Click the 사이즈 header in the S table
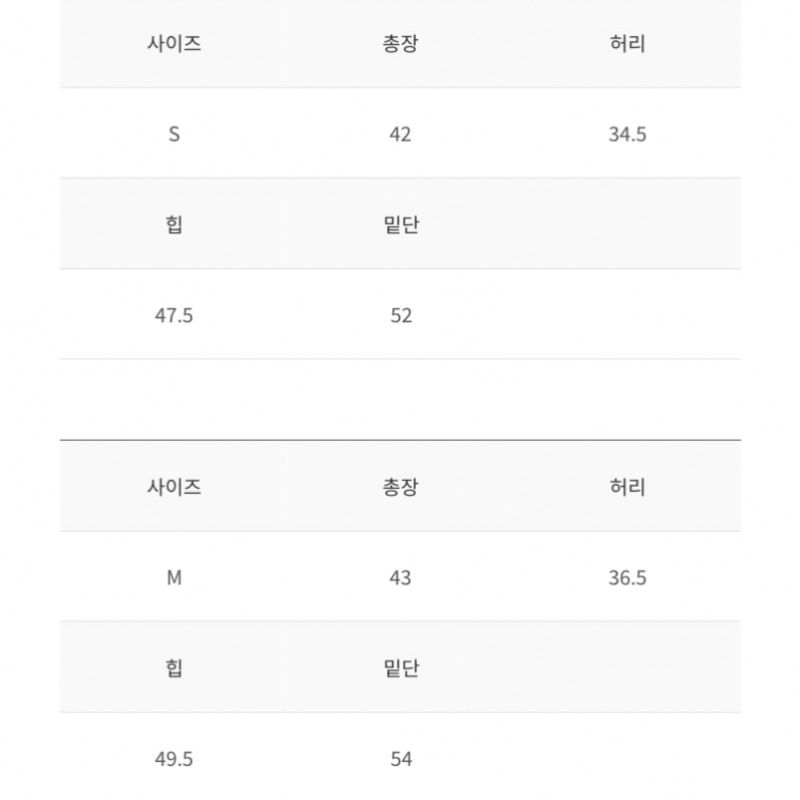 click(174, 43)
